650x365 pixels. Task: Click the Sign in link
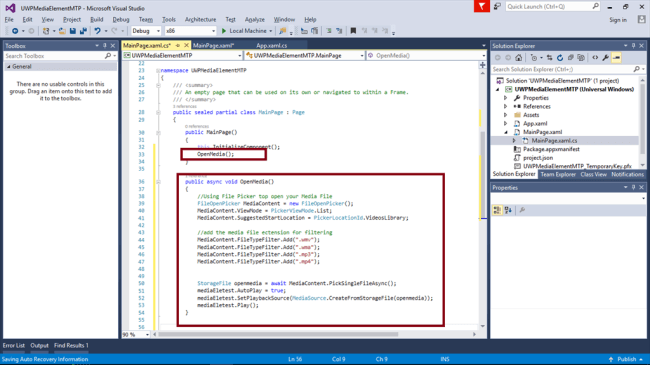[x=618, y=19]
